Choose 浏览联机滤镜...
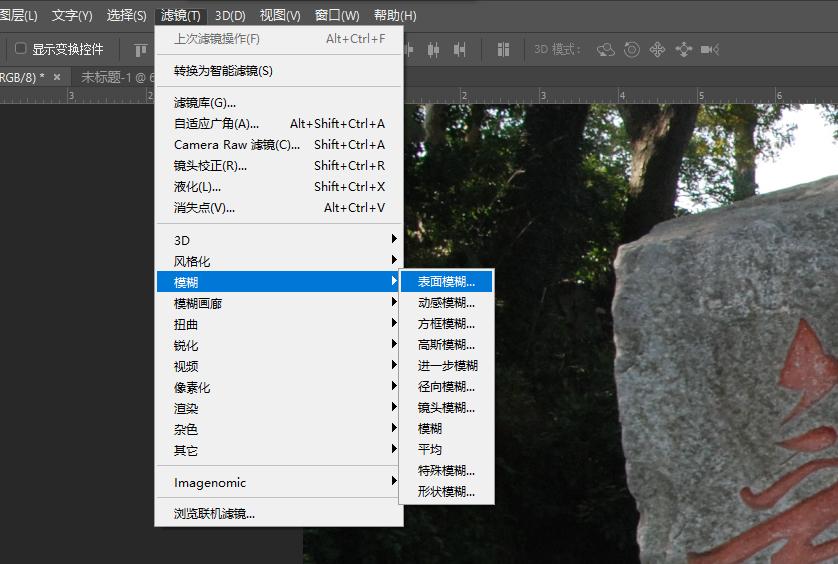838x564 pixels. click(279, 513)
